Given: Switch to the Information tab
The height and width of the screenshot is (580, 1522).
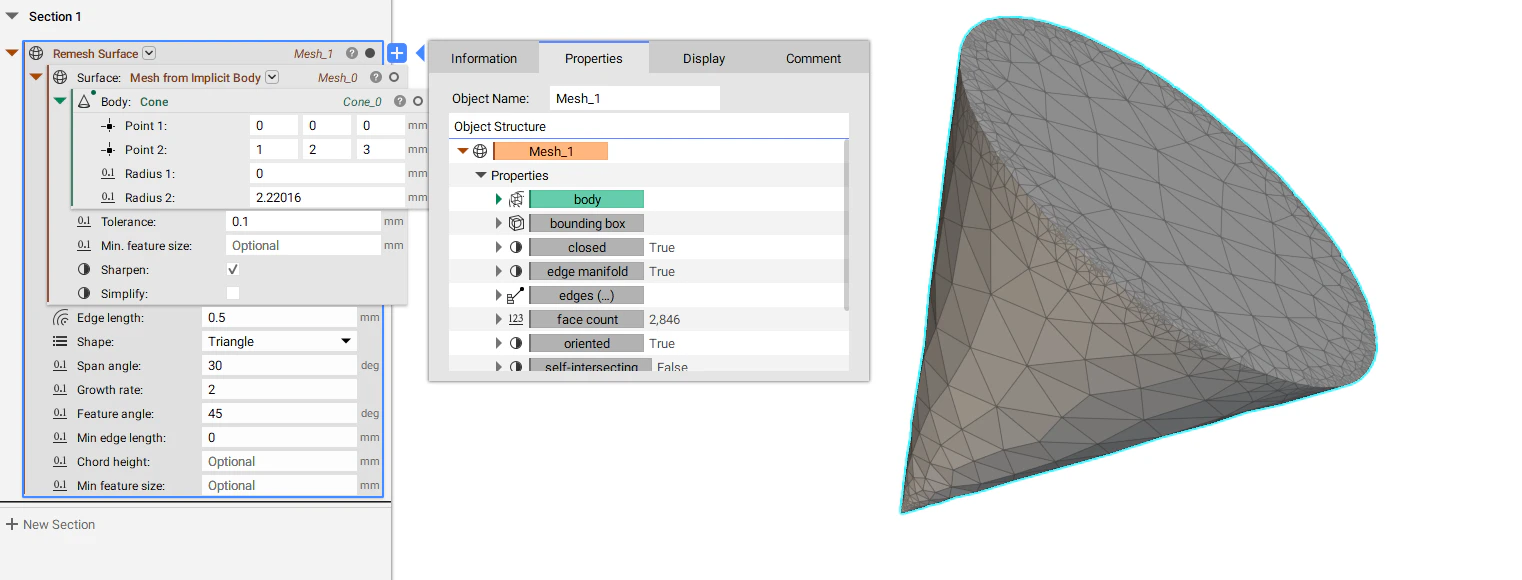Looking at the screenshot, I should coord(484,58).
